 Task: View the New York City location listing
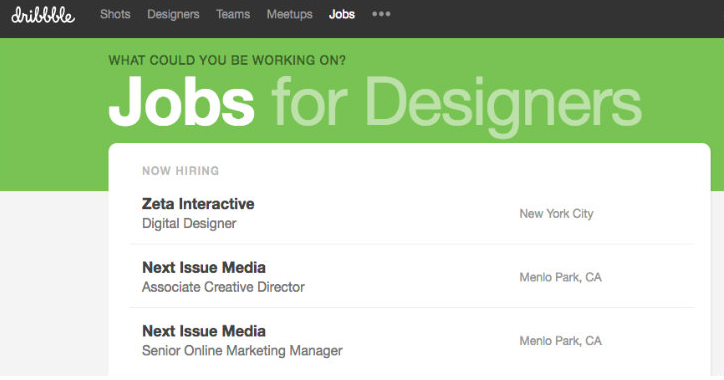pyautogui.click(x=556, y=214)
